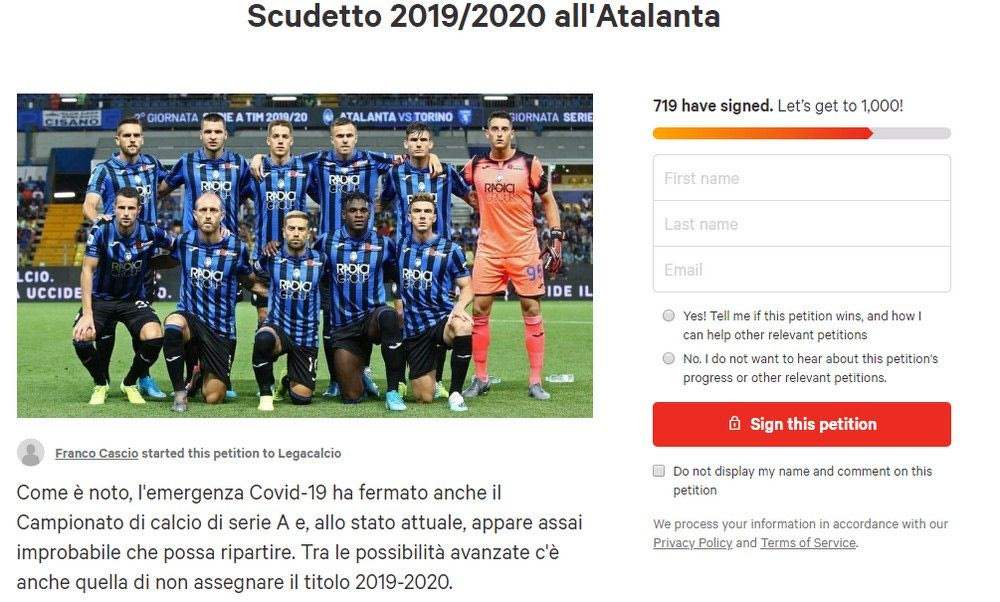1000x602 pixels.
Task: Click the lock icon on the sign button
Action: pos(735,423)
